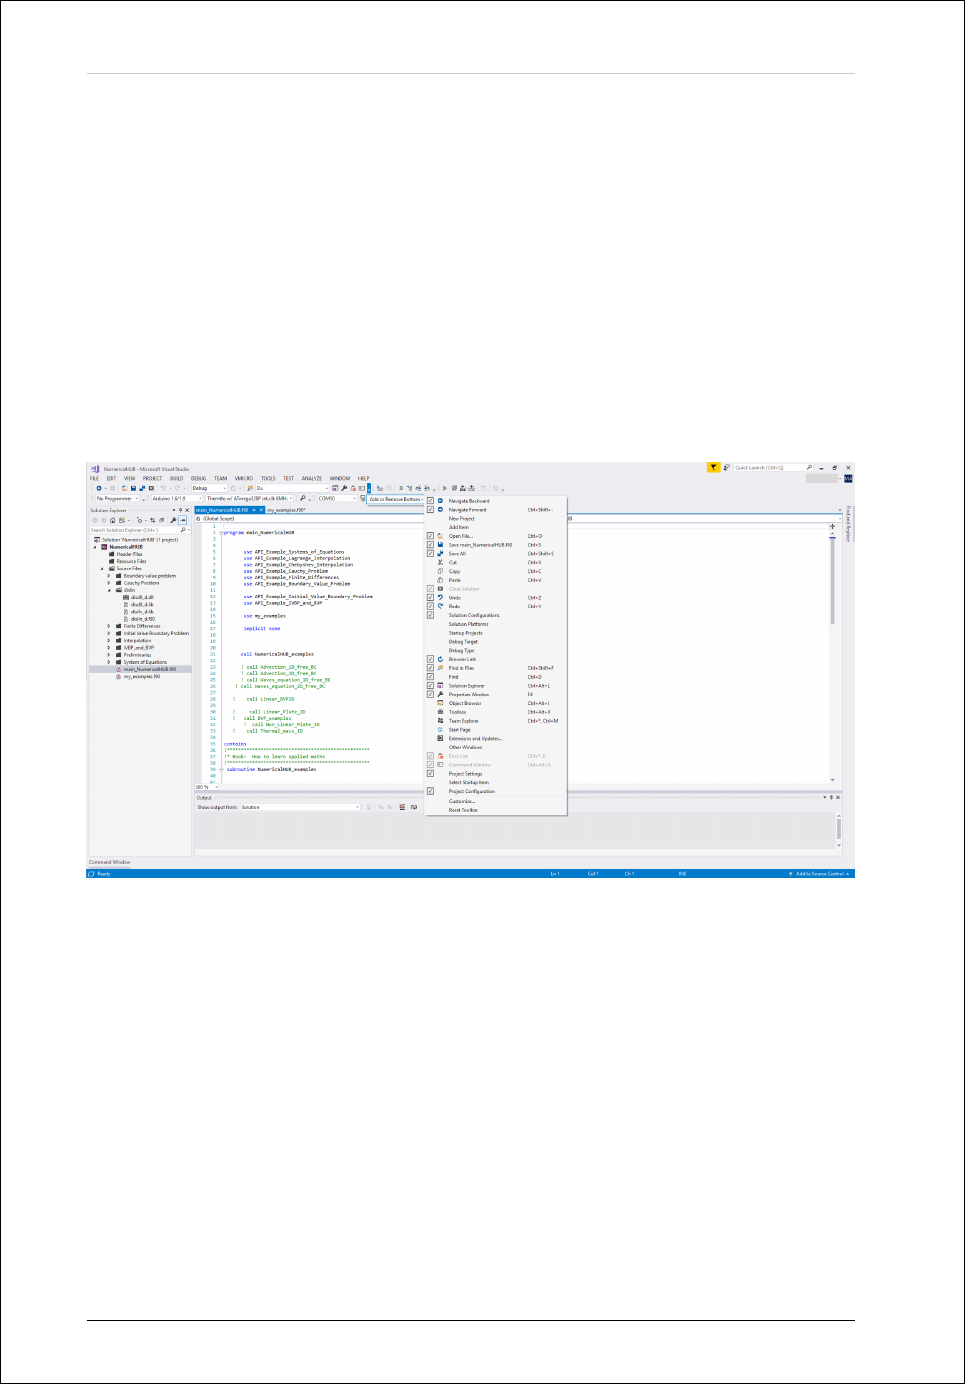
Task: Click the Extensions and Updates icon
Action: click(440, 738)
